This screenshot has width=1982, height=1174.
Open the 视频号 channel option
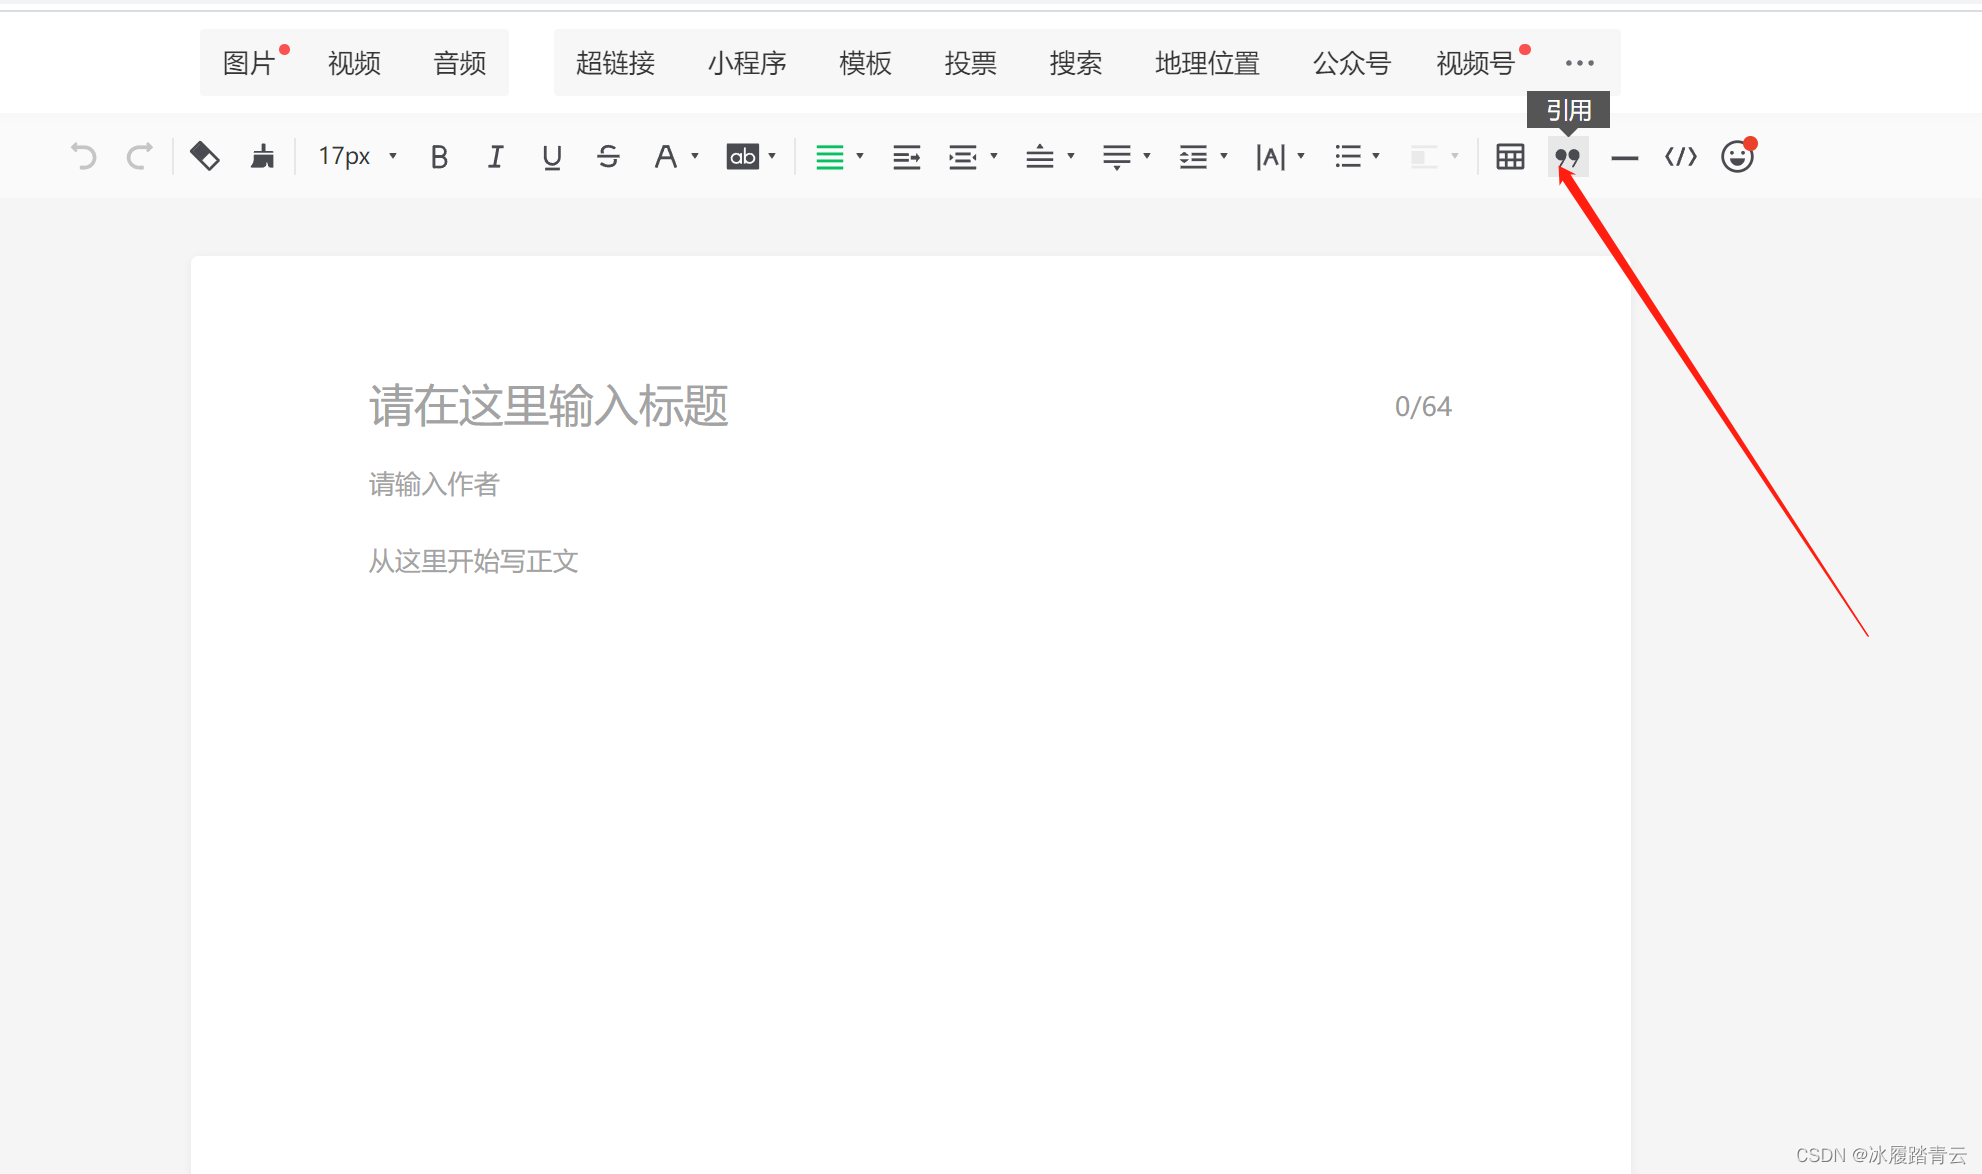[1476, 63]
